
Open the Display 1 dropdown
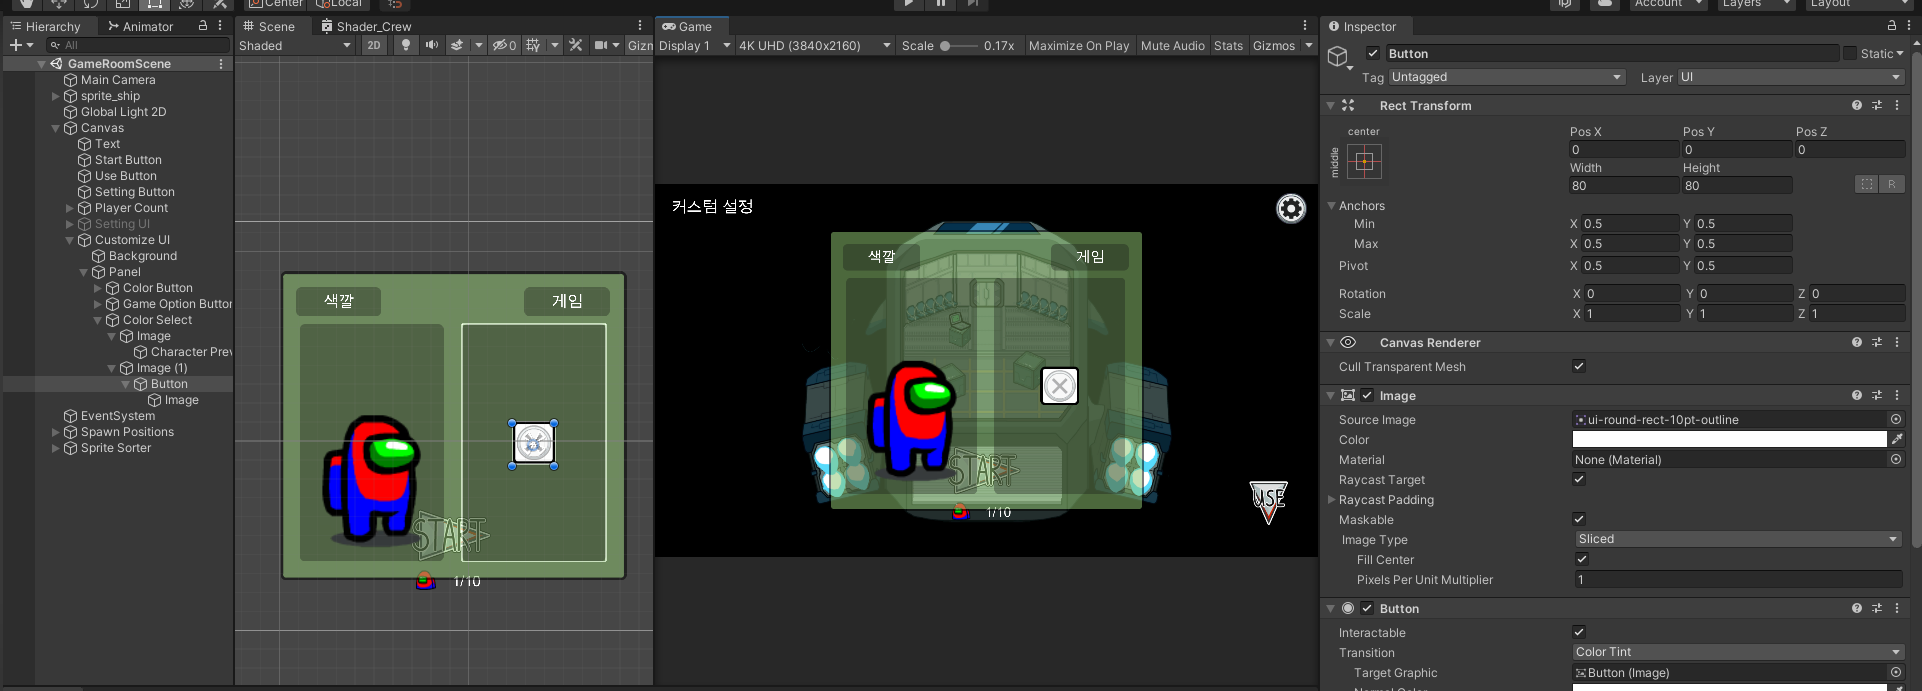(x=695, y=45)
